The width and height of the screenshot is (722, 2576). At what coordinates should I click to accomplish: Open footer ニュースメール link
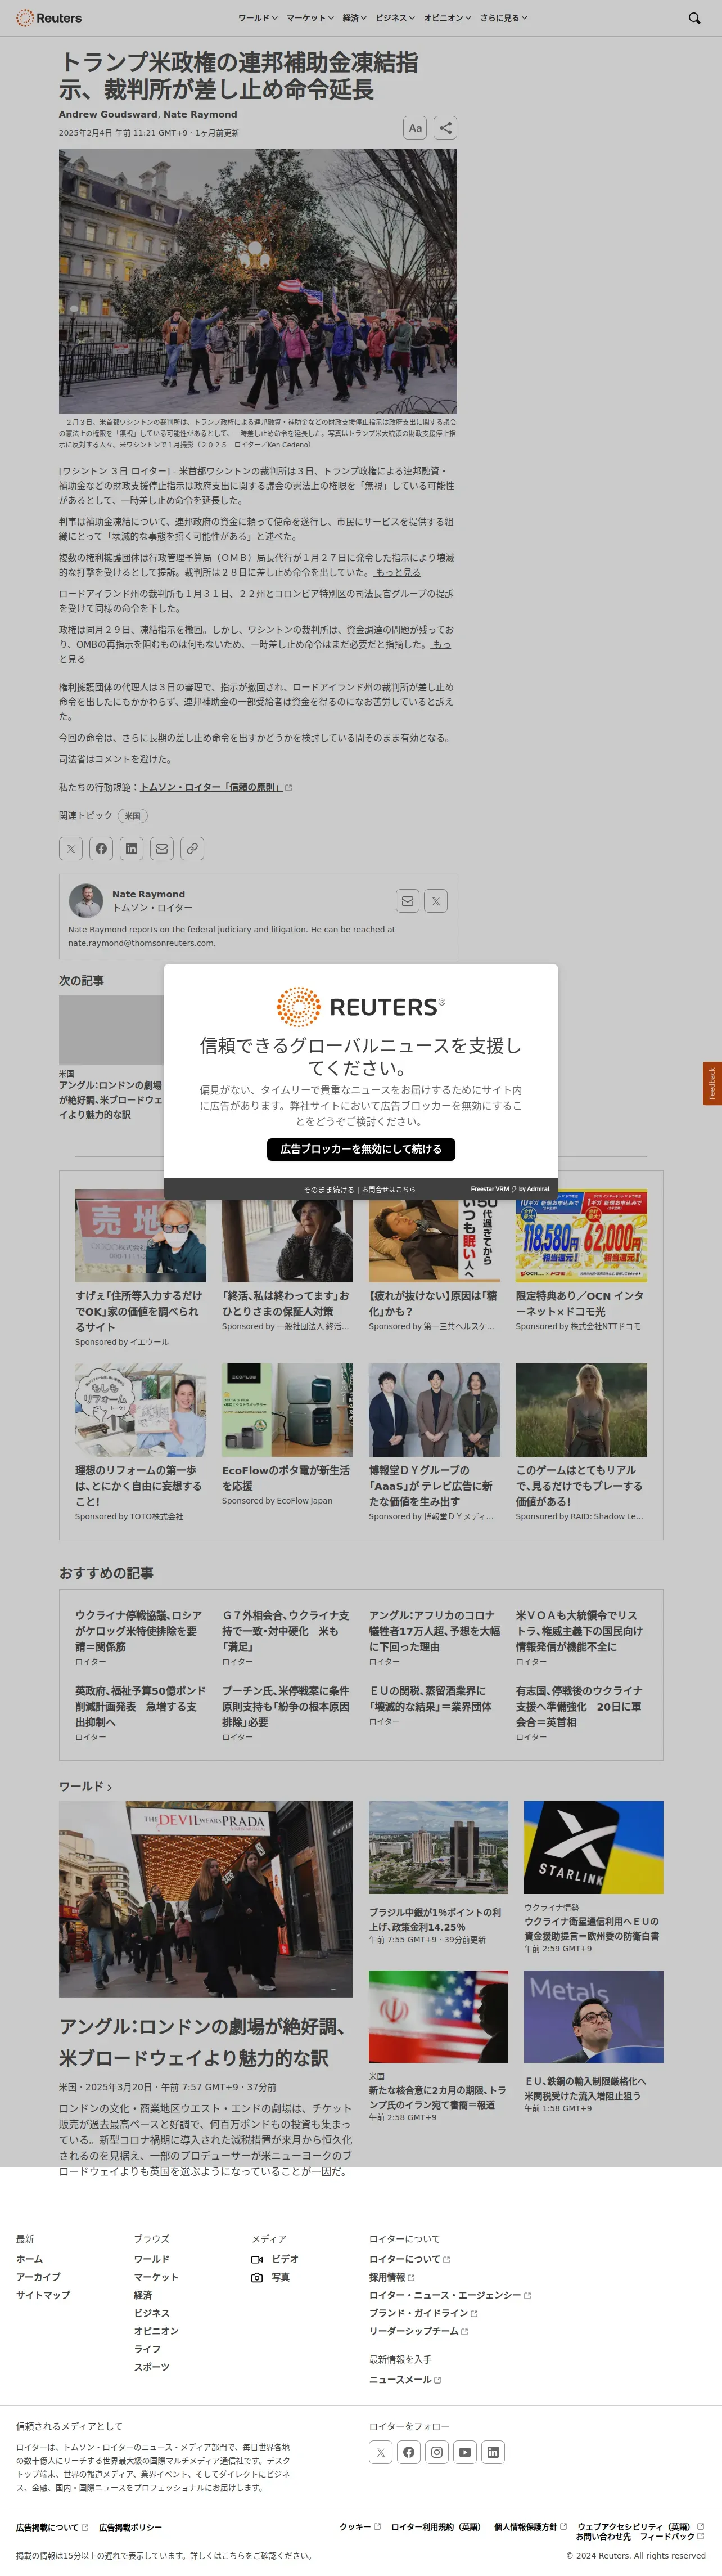pyautogui.click(x=405, y=2379)
